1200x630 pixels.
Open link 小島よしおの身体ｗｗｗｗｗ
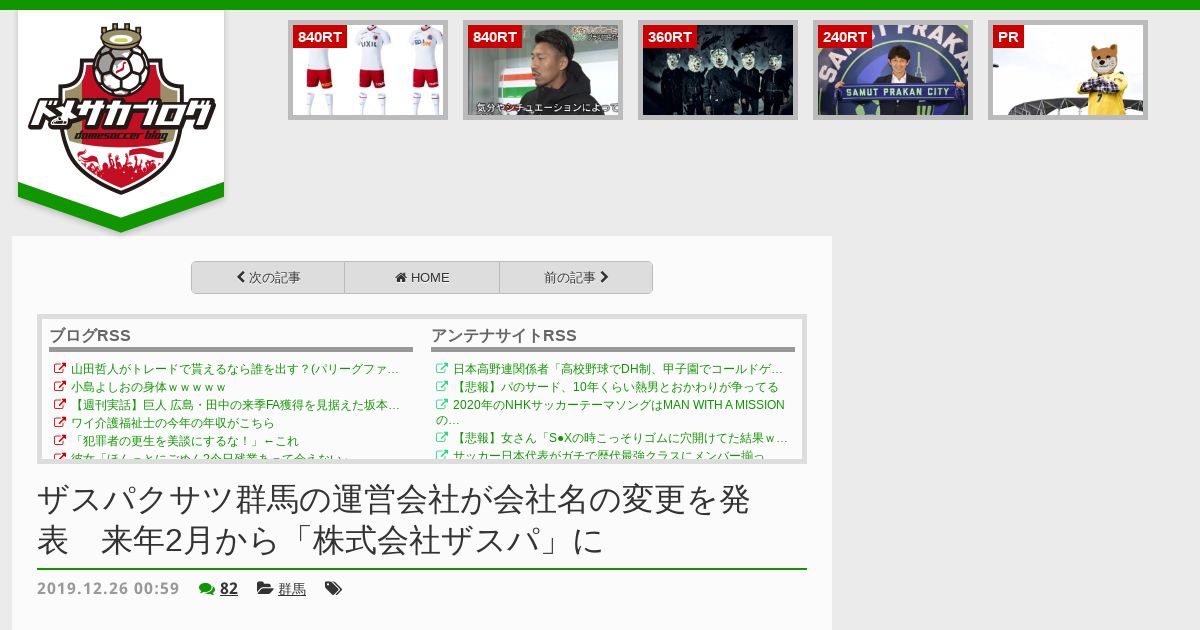pyautogui.click(x=149, y=387)
